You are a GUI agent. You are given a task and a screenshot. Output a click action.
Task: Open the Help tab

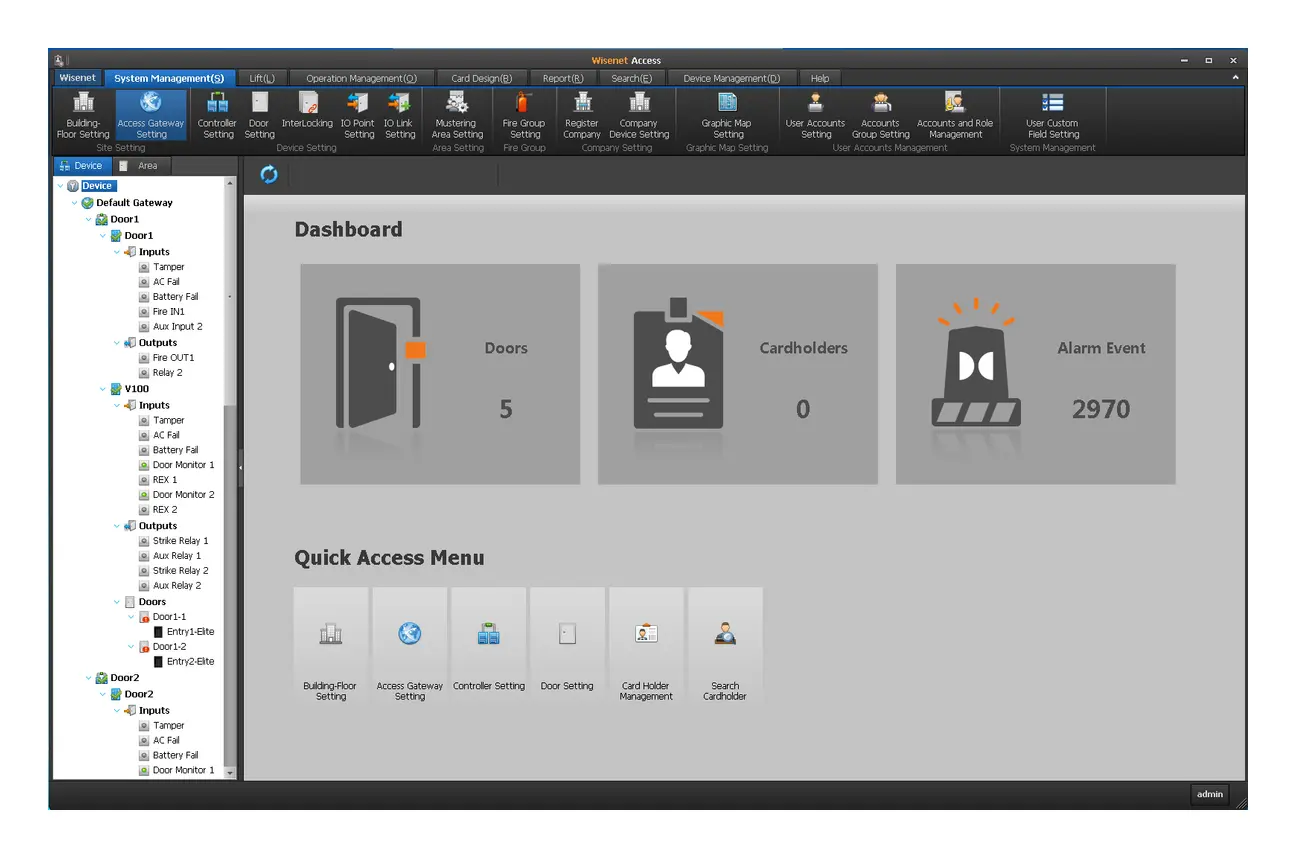pos(820,78)
